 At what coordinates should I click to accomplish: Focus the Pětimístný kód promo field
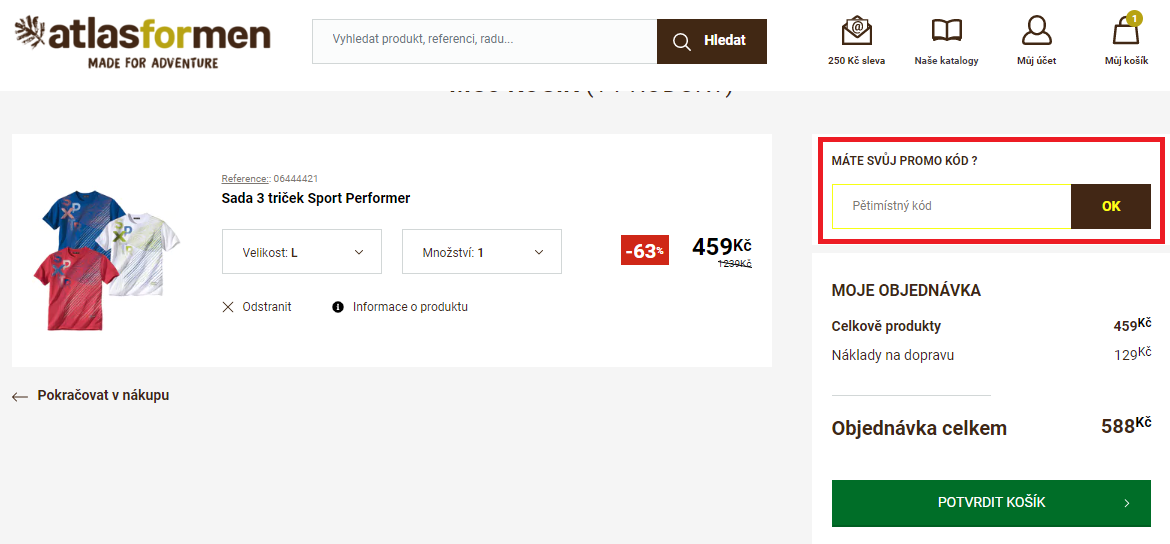point(951,206)
